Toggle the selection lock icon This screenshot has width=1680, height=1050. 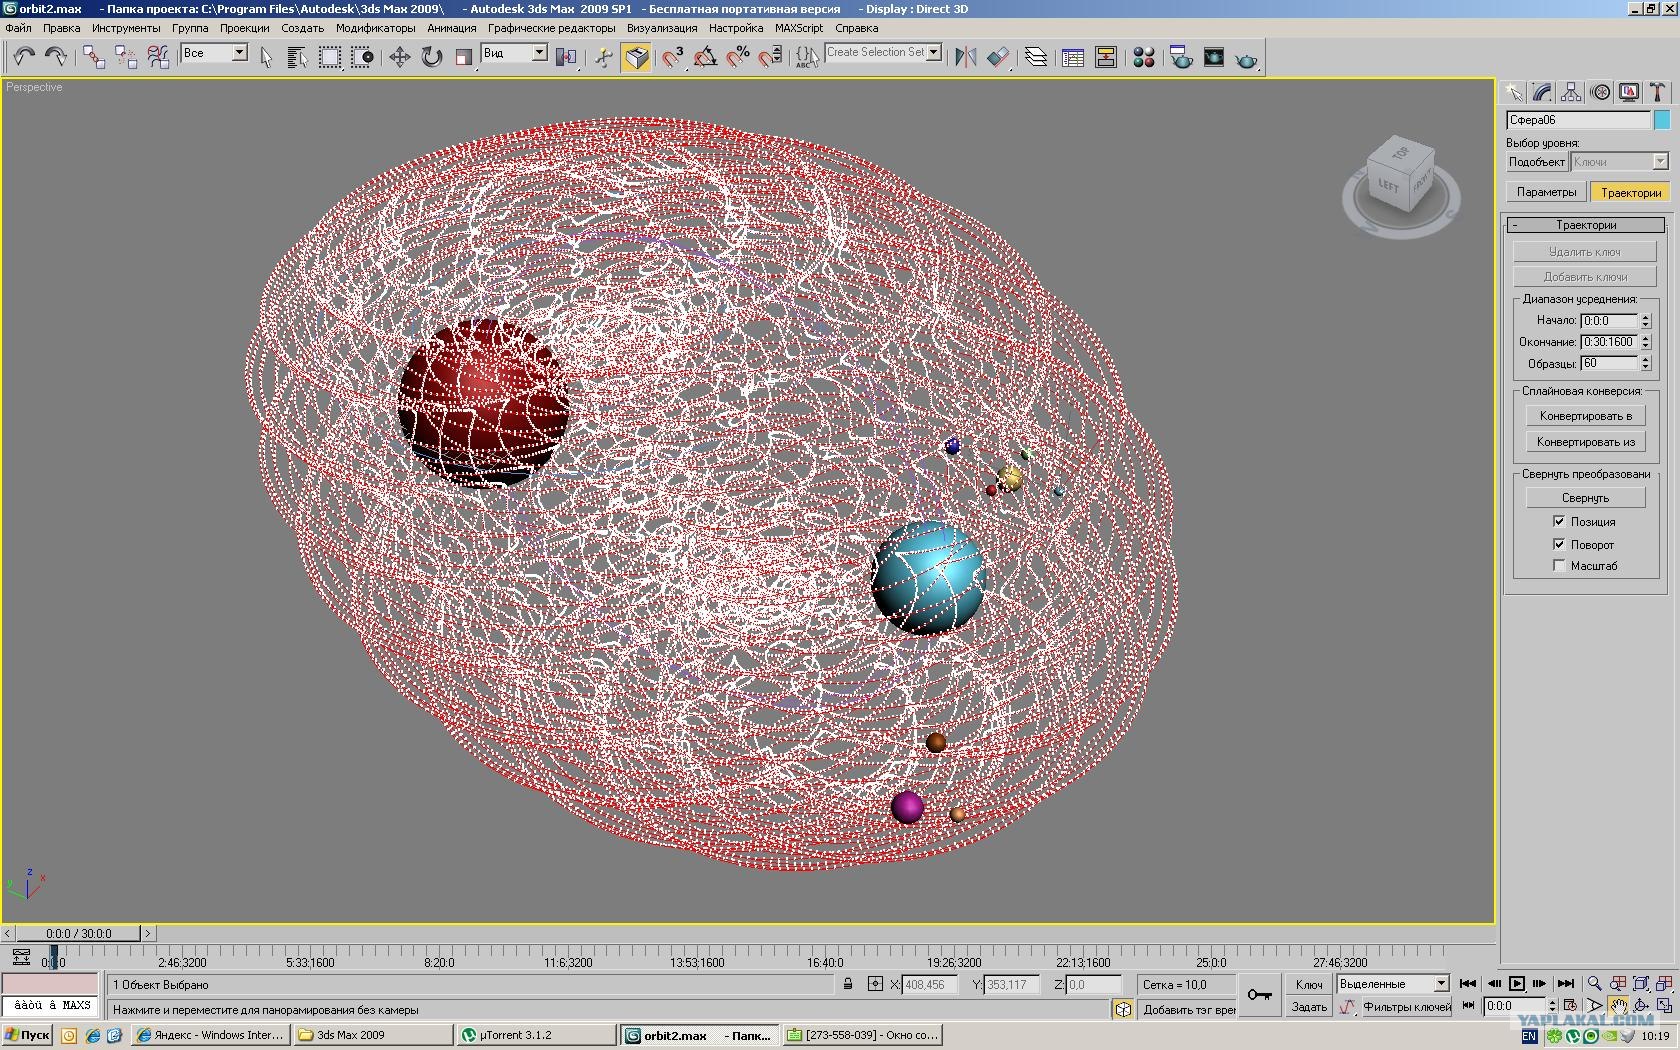coord(848,984)
